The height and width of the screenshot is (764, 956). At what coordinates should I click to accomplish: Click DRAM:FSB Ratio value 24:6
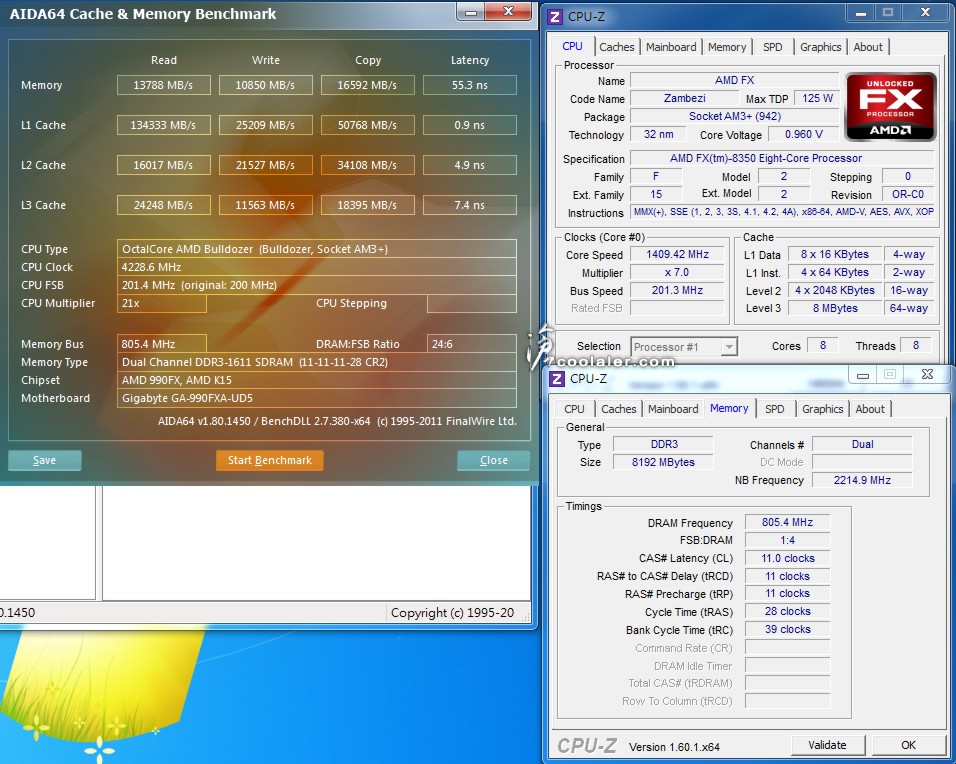tap(472, 344)
